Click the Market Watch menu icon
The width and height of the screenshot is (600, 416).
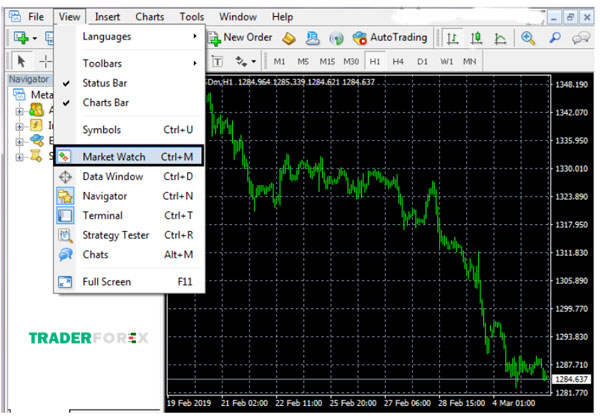(x=64, y=157)
